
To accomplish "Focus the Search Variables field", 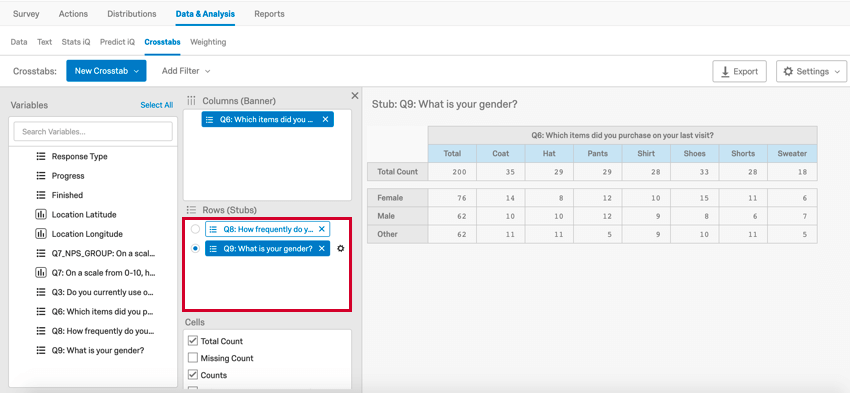I will pos(93,132).
